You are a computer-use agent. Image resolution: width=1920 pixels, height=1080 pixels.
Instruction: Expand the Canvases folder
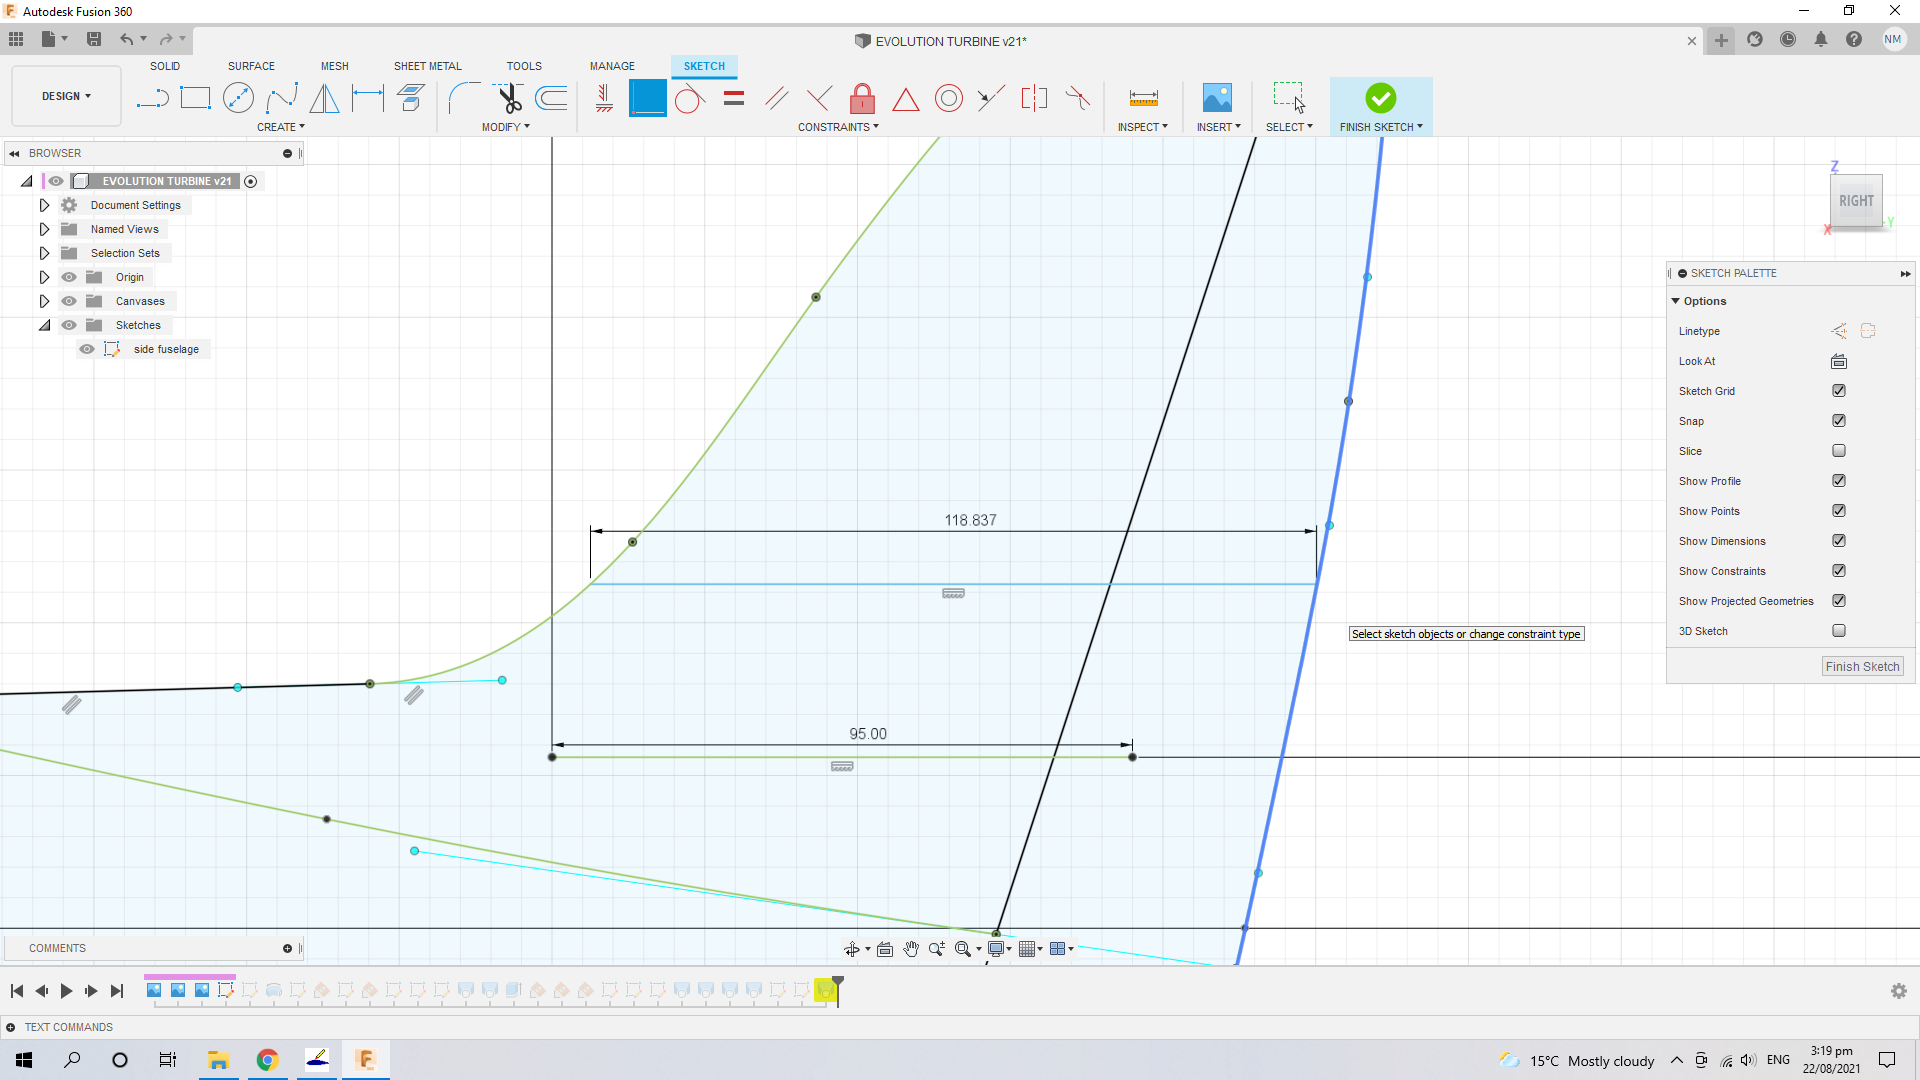[44, 301]
